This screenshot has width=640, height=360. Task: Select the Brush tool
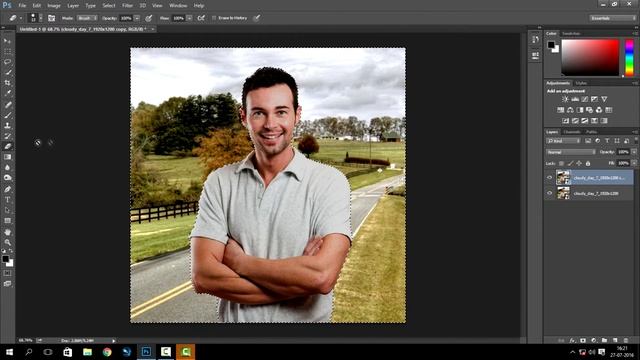7,115
